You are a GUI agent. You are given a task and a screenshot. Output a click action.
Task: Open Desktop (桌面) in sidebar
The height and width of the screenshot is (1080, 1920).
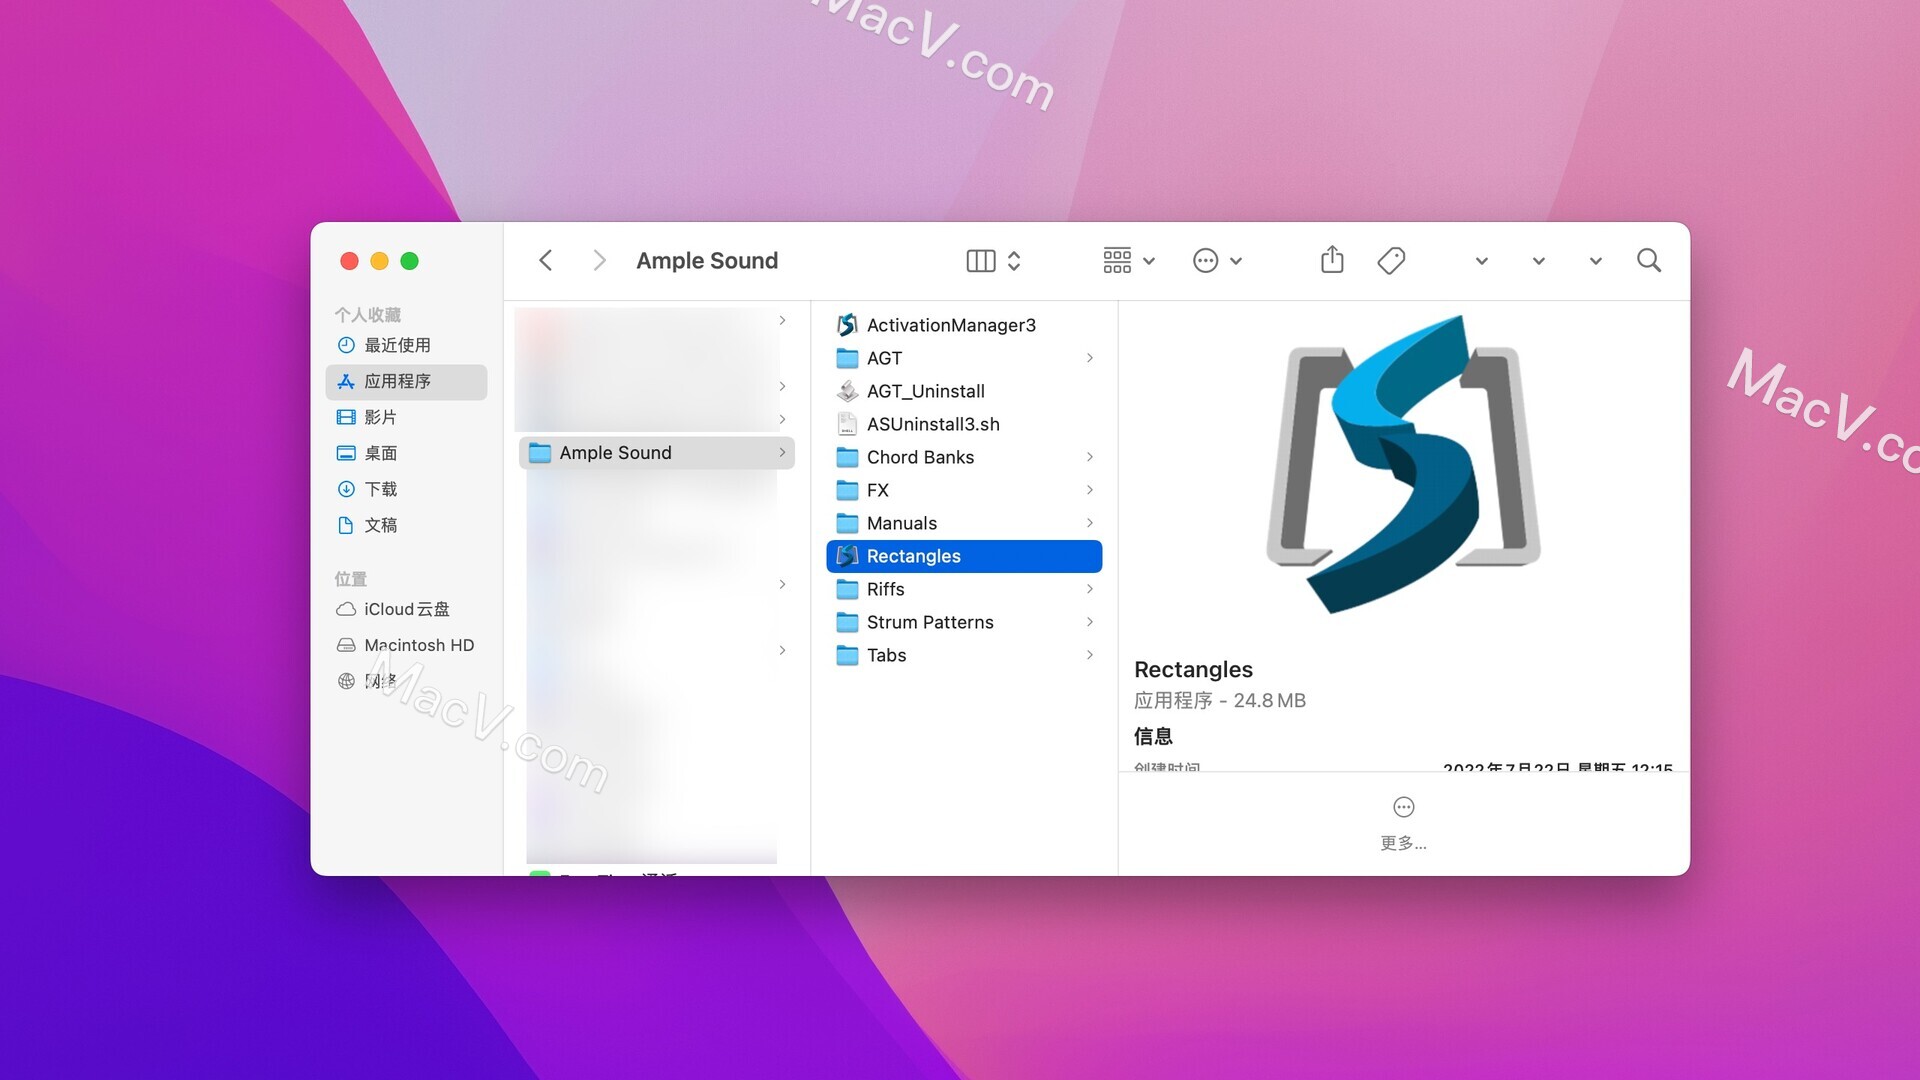406,453
